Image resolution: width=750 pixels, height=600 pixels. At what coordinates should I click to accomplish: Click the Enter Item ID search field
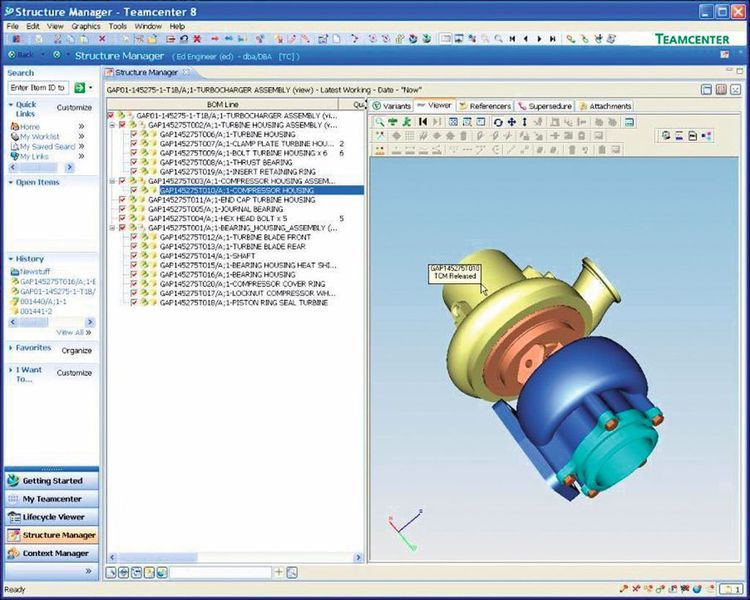(x=38, y=88)
